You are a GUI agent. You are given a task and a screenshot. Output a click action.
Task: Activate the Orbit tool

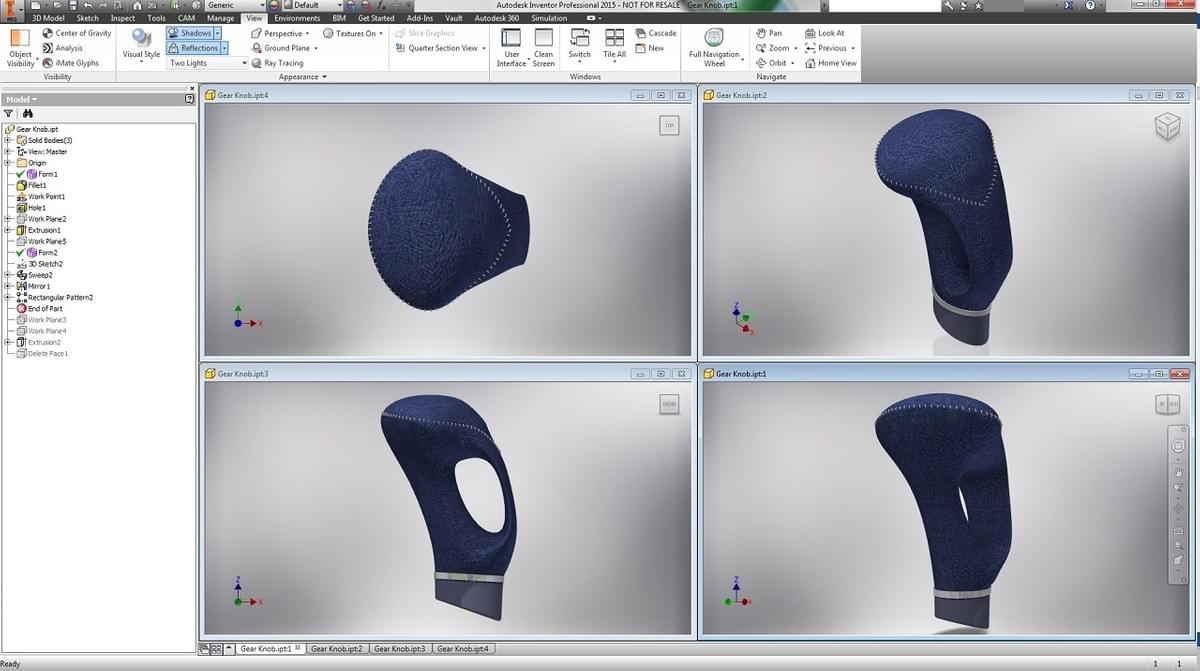(776, 62)
